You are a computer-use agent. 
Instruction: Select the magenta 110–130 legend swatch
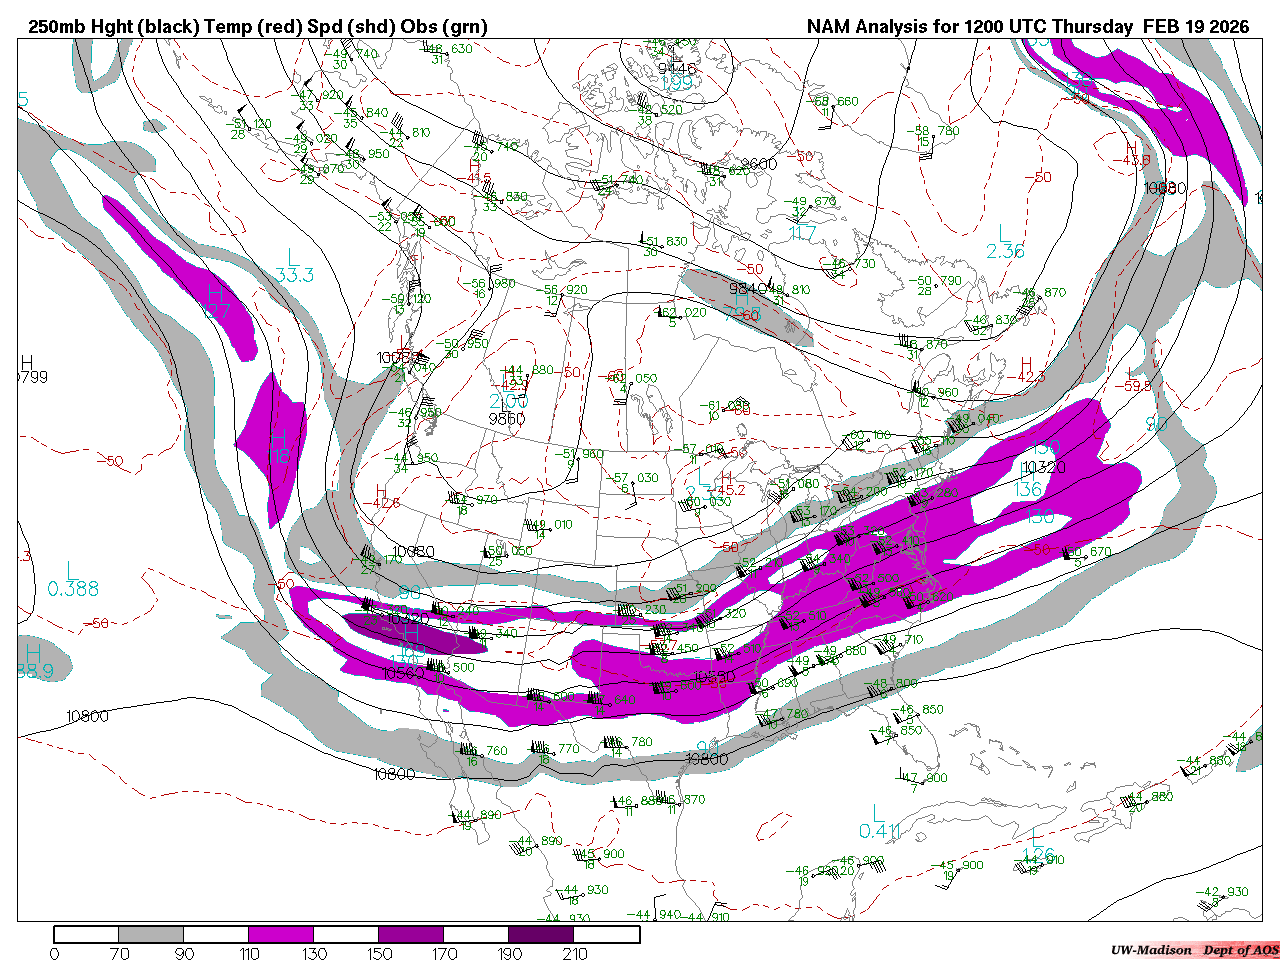281,934
